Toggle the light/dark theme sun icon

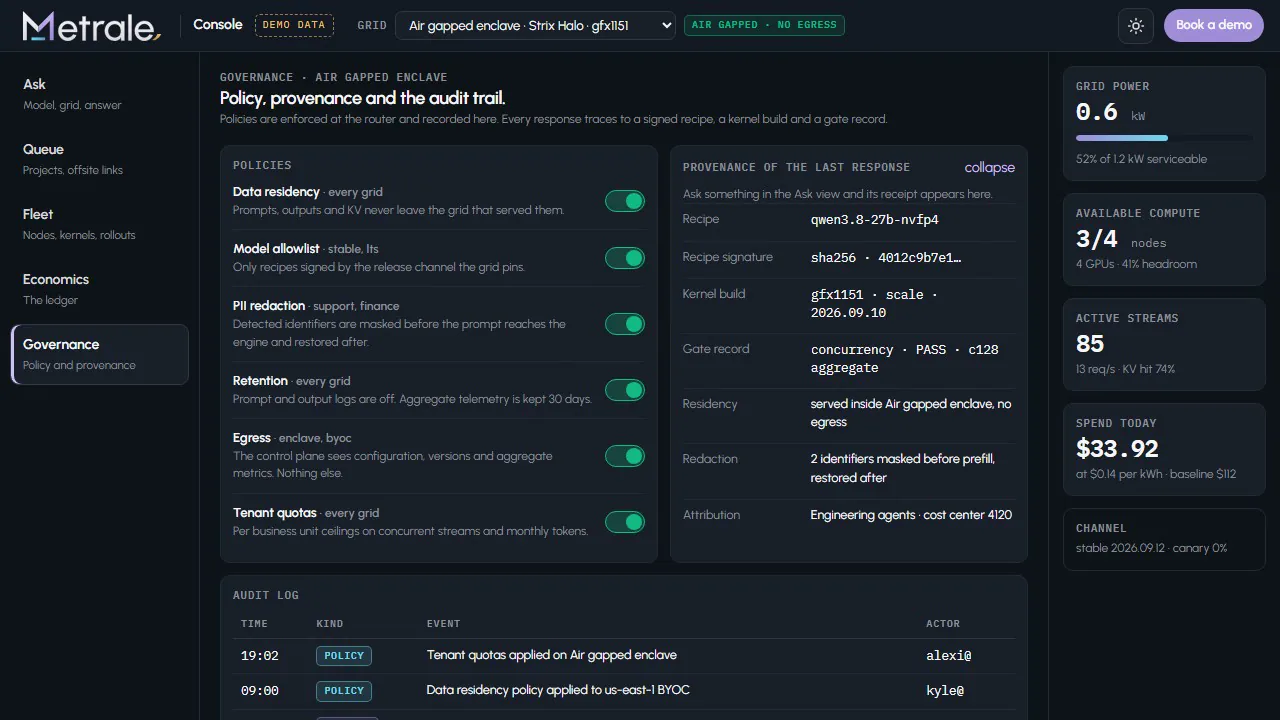click(1136, 25)
